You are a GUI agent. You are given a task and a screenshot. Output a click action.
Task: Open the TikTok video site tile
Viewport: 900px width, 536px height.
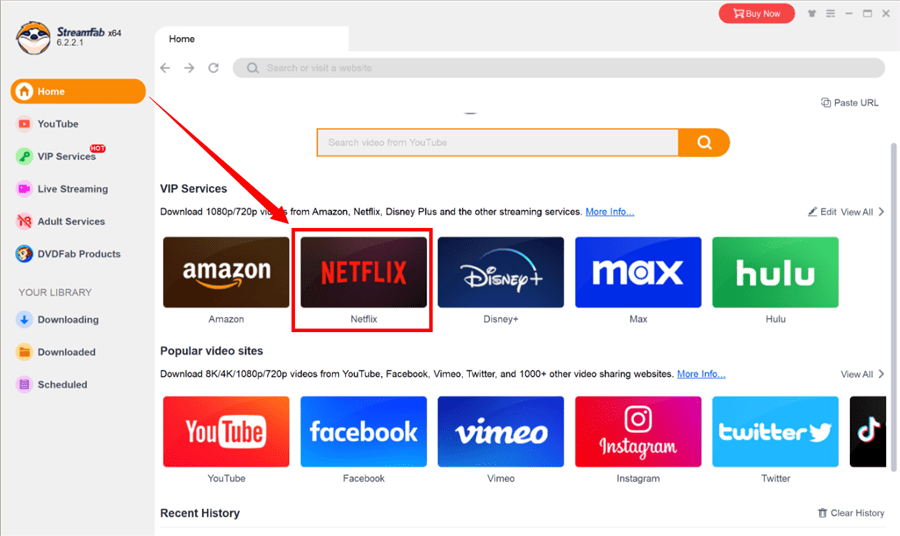(868, 432)
